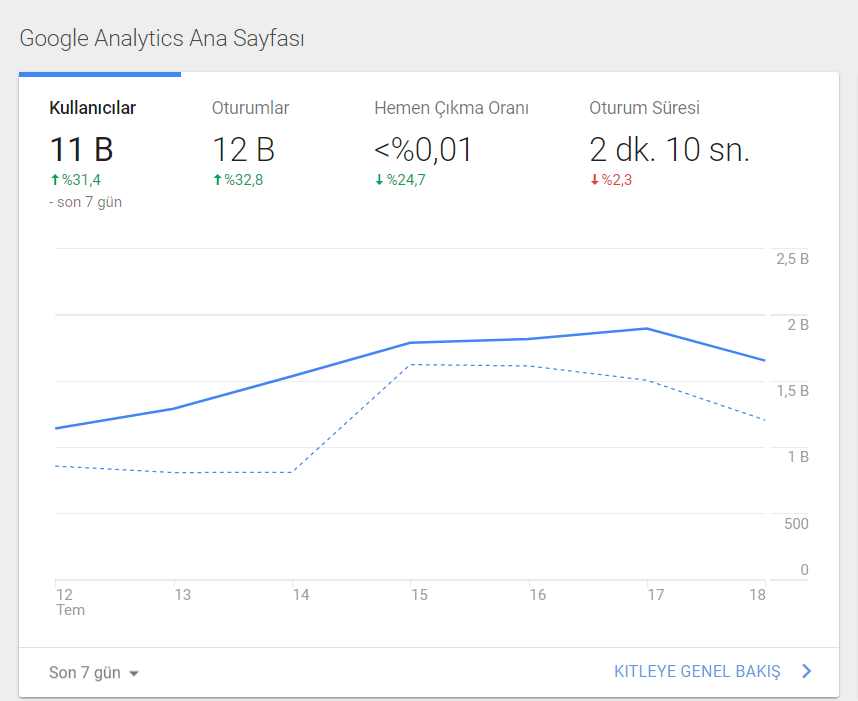Click the dropdown arrow beside Son 7 gün
The image size is (858, 701).
134,674
